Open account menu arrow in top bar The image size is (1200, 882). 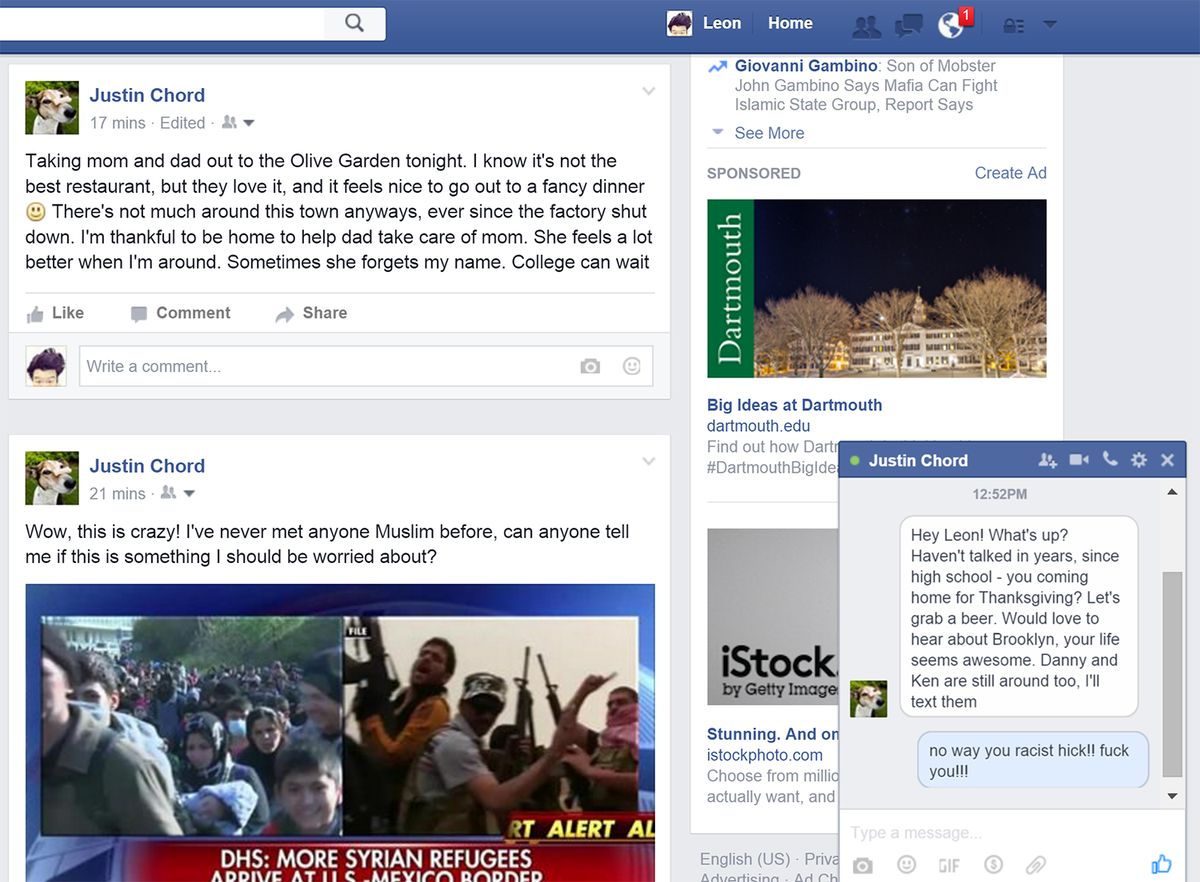point(1050,24)
